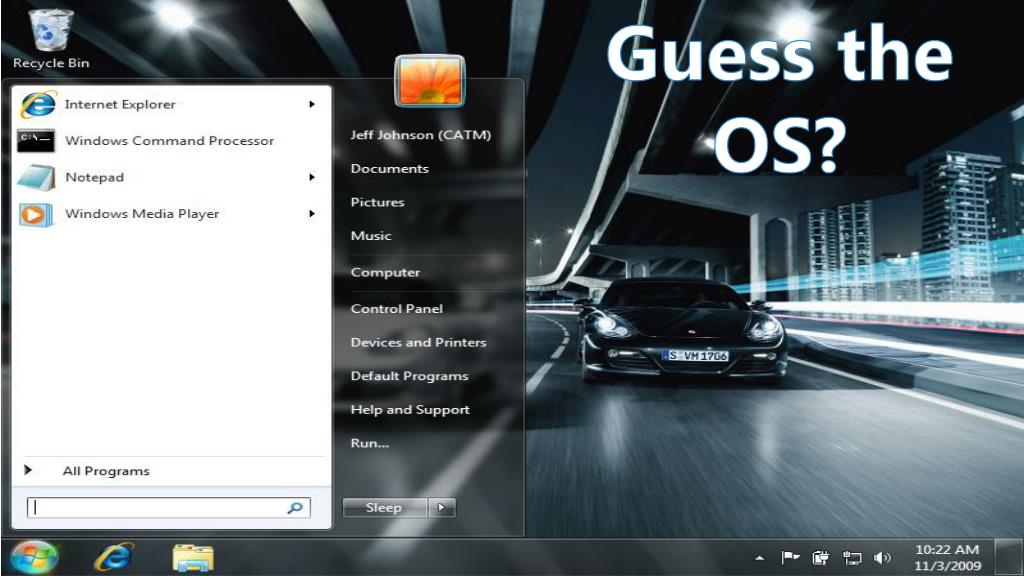Open Jeff Johnson (CATM) user folder
The image size is (1024, 576).
tap(421, 135)
